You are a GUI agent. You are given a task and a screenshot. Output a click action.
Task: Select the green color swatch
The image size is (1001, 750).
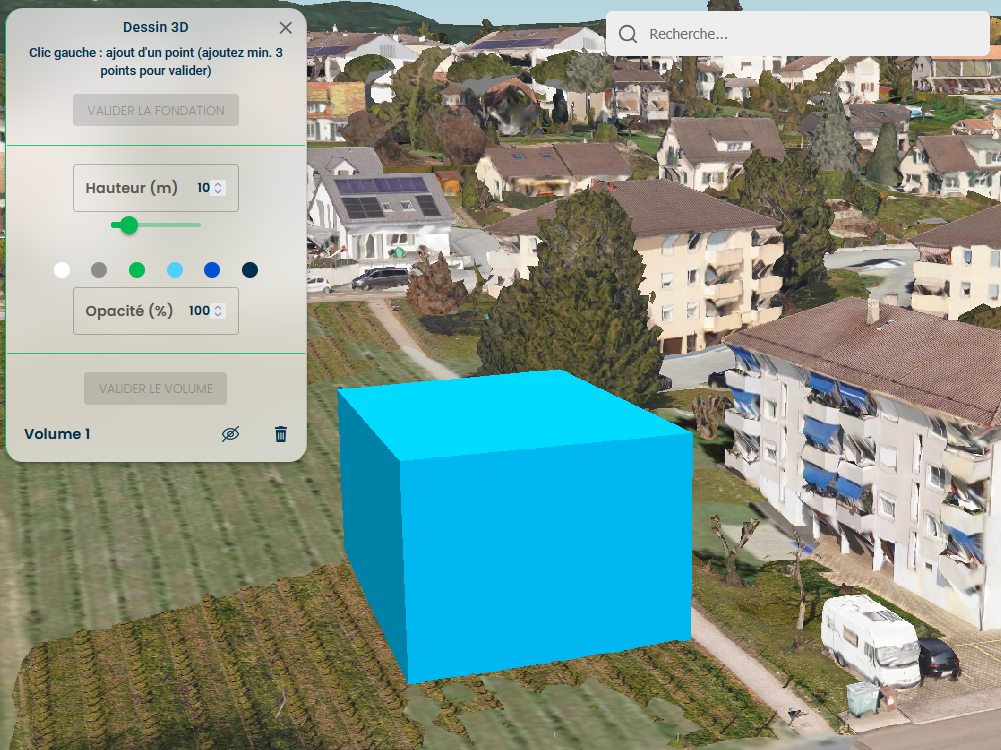[x=137, y=270]
